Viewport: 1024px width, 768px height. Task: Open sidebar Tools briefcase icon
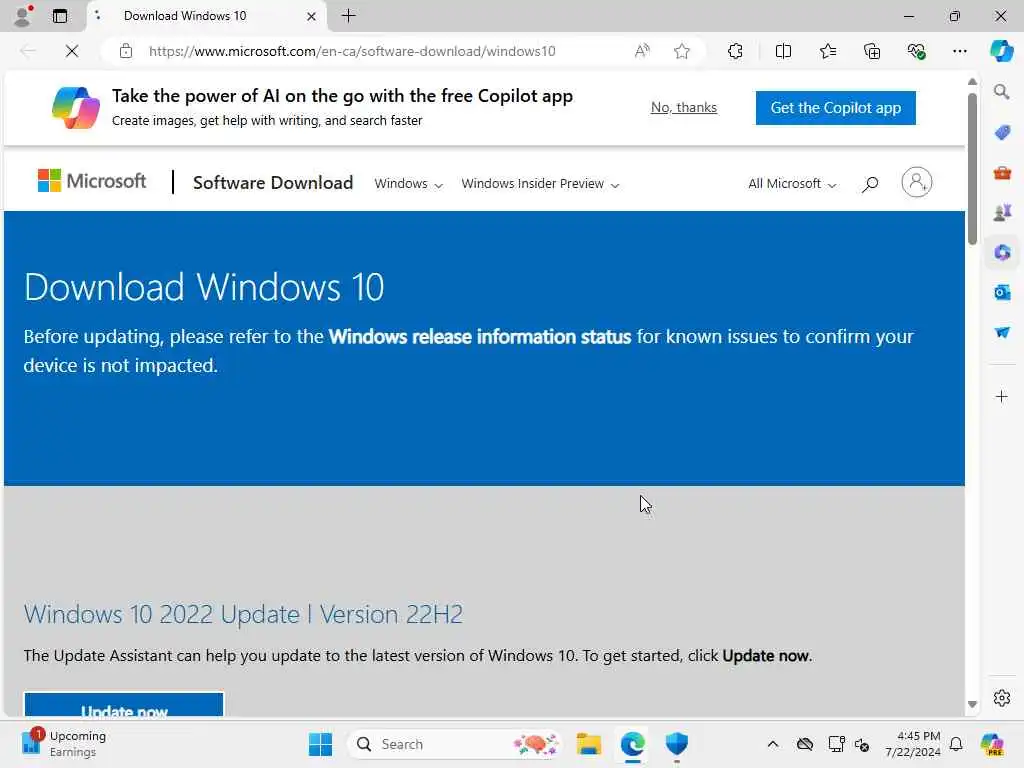tap(1002, 173)
